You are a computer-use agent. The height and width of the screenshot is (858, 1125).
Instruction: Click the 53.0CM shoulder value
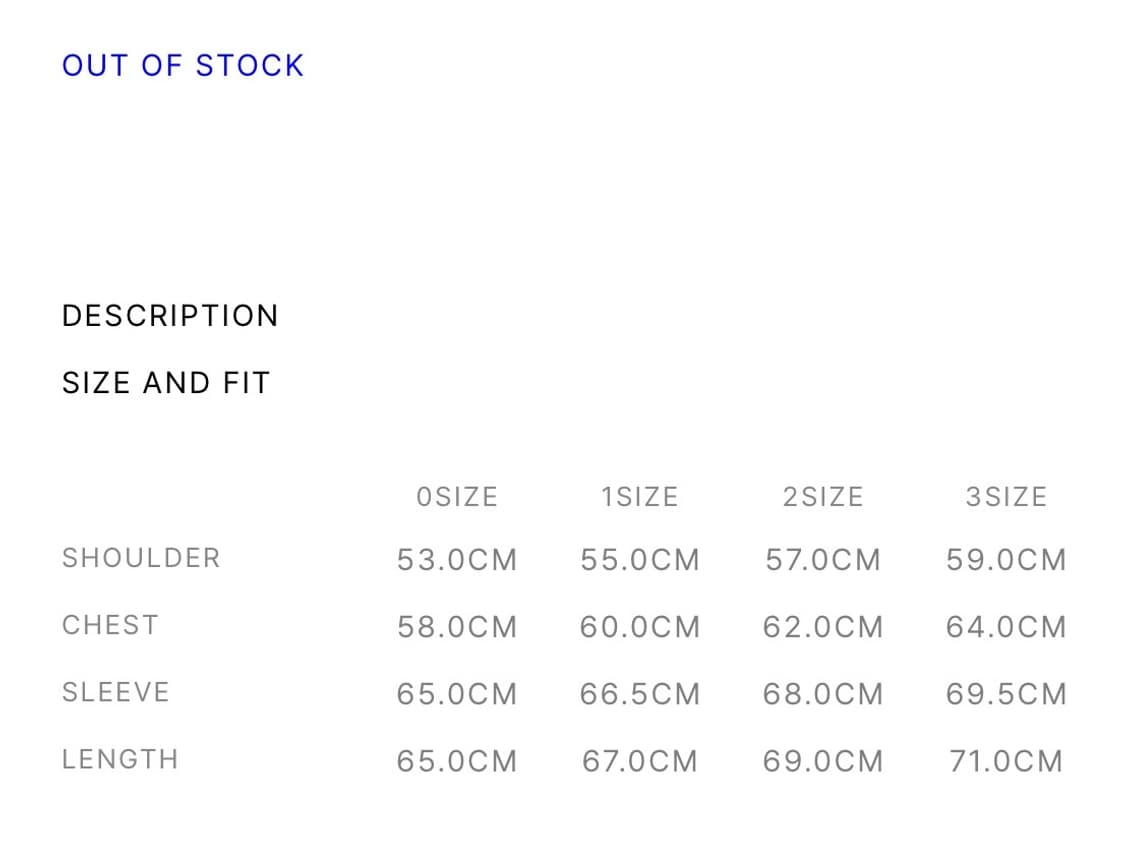click(x=457, y=560)
